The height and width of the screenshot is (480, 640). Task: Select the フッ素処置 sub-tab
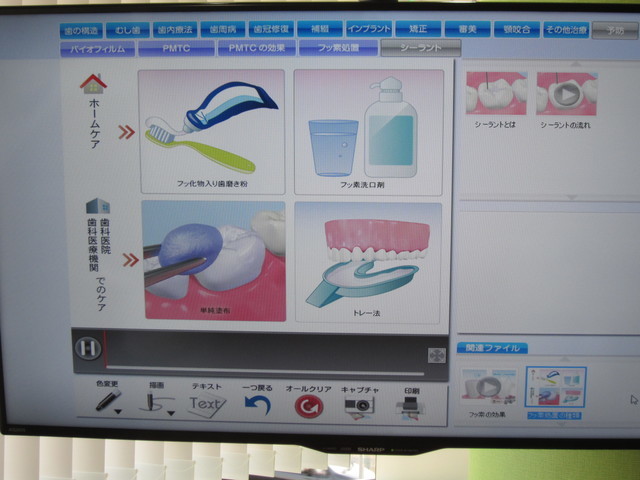click(x=338, y=48)
